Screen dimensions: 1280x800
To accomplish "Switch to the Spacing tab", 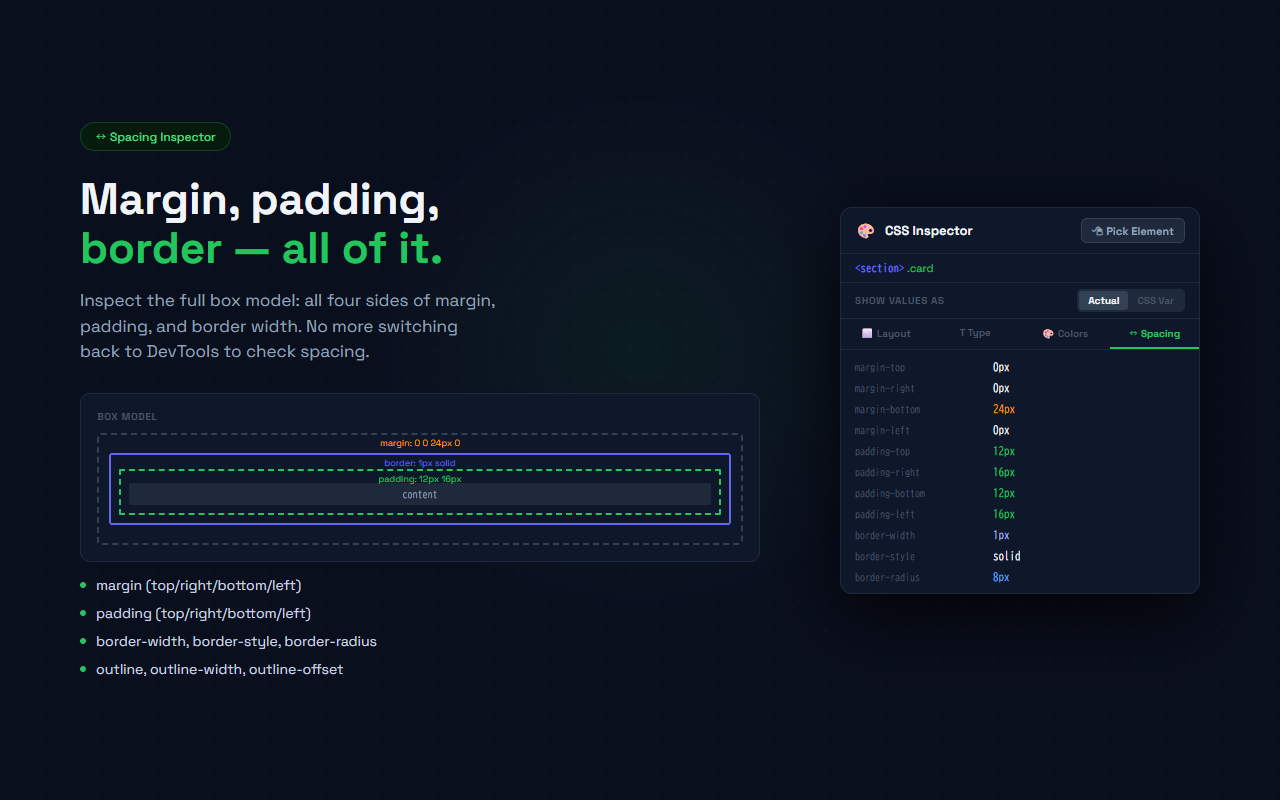I will (1154, 334).
